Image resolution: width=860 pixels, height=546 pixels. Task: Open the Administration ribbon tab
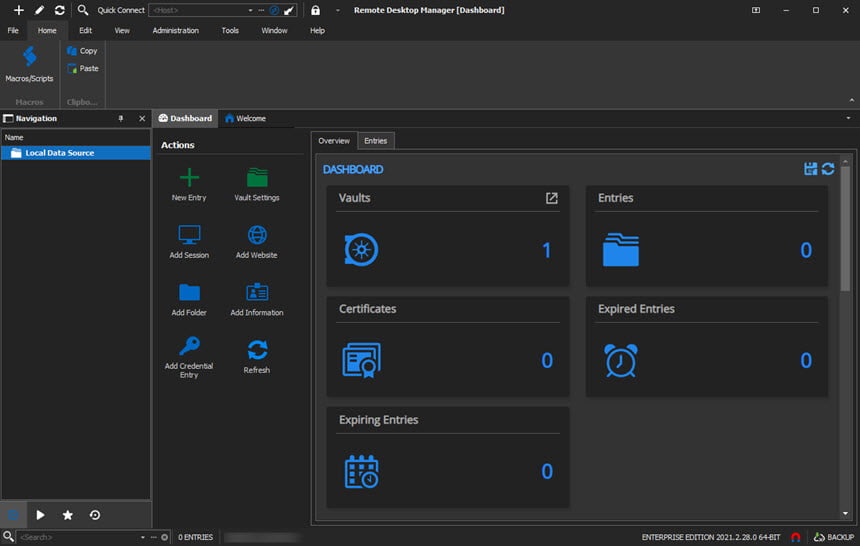click(176, 31)
